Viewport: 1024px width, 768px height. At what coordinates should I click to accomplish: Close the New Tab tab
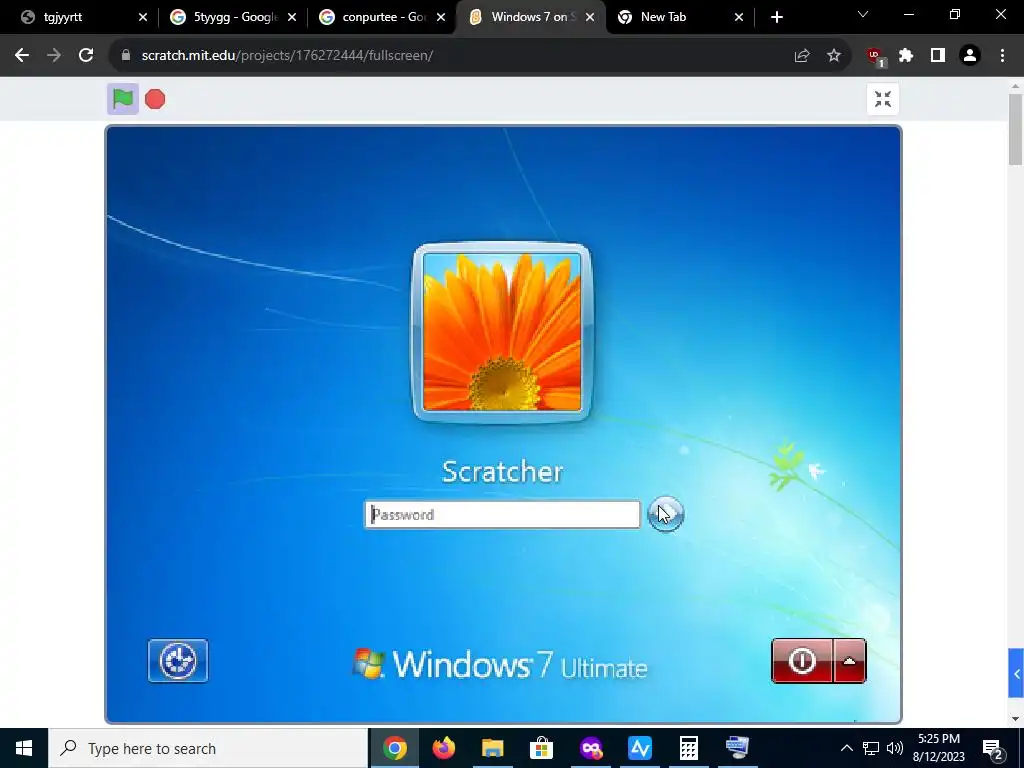739,17
